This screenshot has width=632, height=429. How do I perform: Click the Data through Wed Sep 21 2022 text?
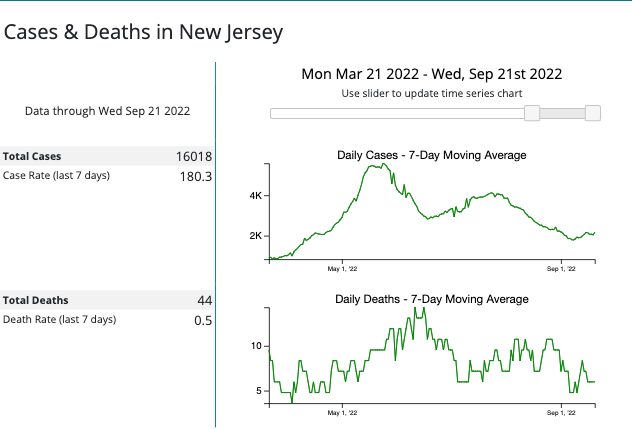[x=107, y=111]
